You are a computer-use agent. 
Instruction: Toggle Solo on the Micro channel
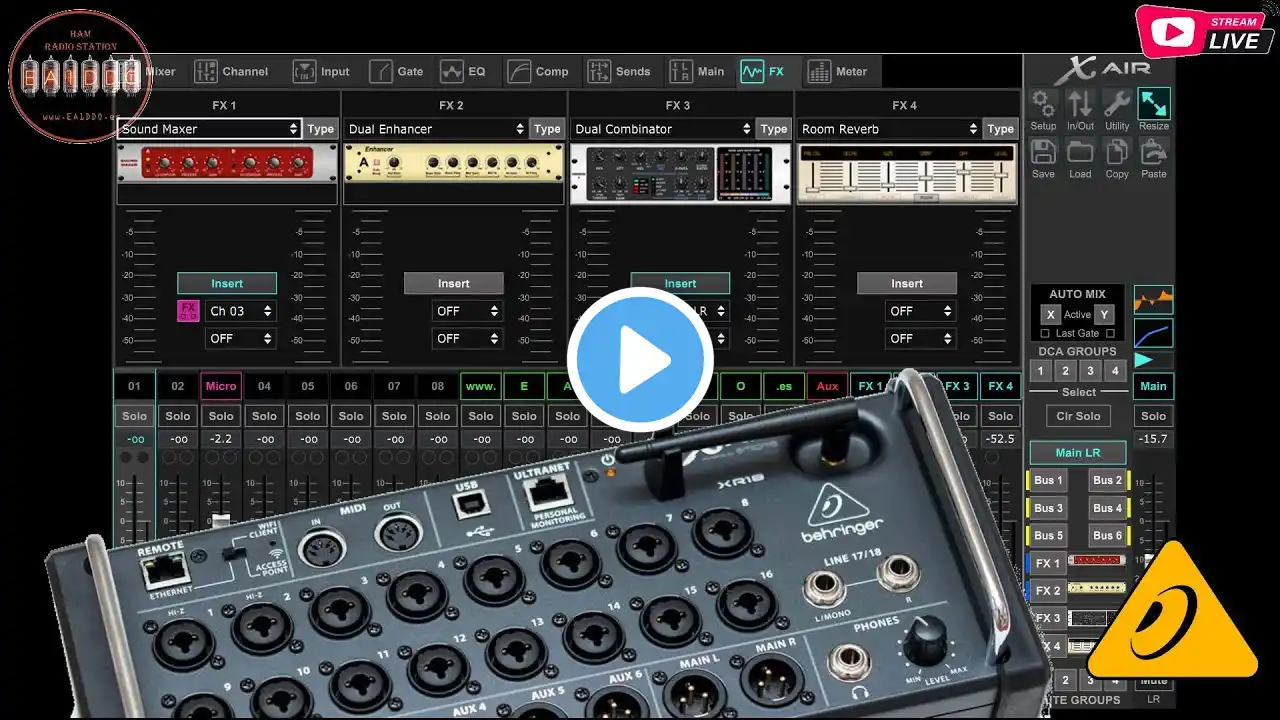[221, 416]
